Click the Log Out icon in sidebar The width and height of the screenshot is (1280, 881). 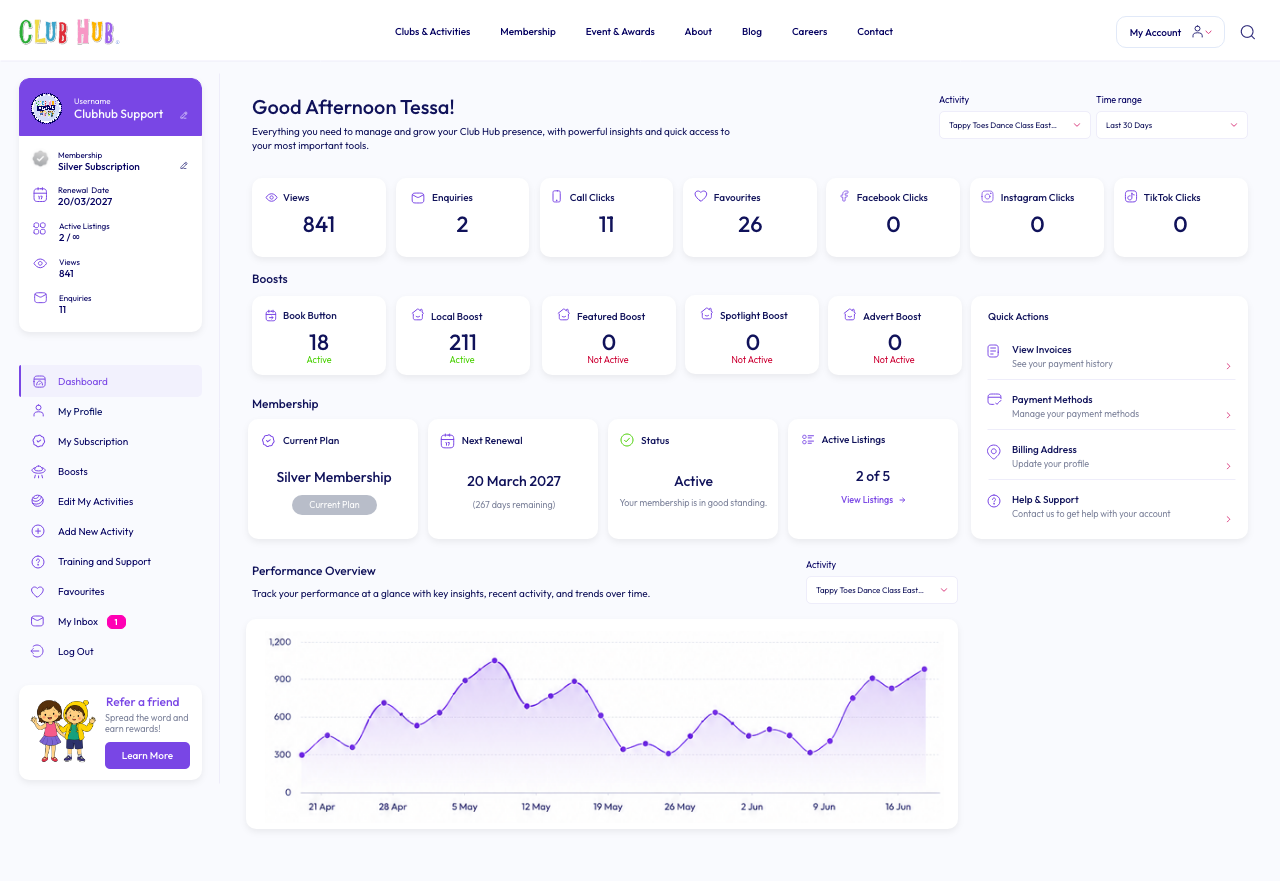click(38, 651)
